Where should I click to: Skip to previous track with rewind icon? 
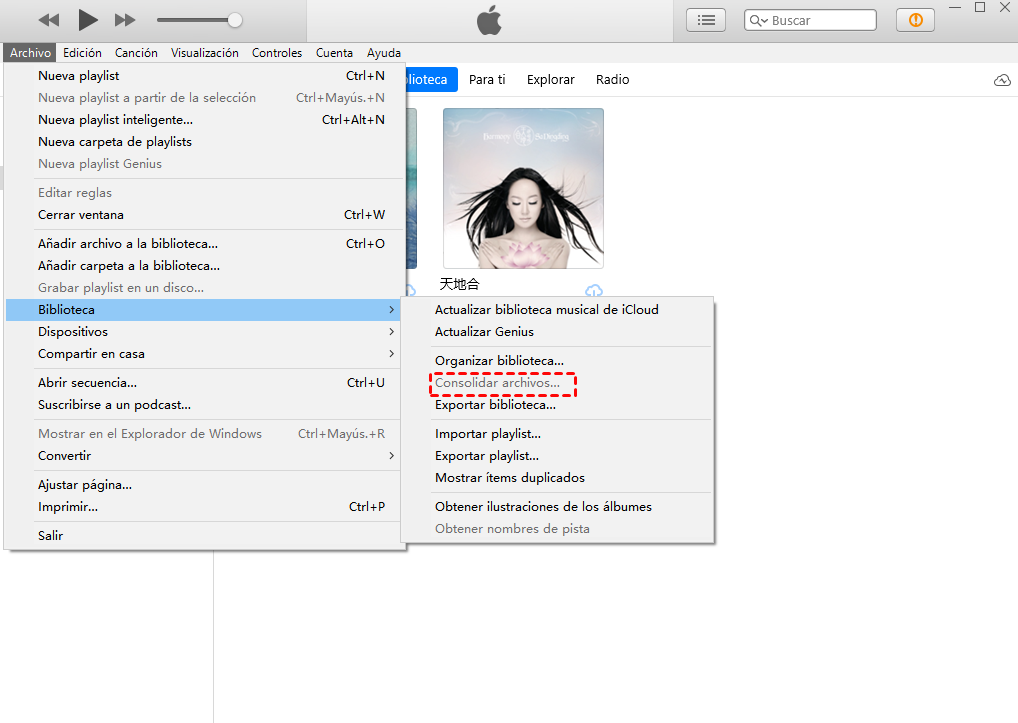(x=50, y=20)
